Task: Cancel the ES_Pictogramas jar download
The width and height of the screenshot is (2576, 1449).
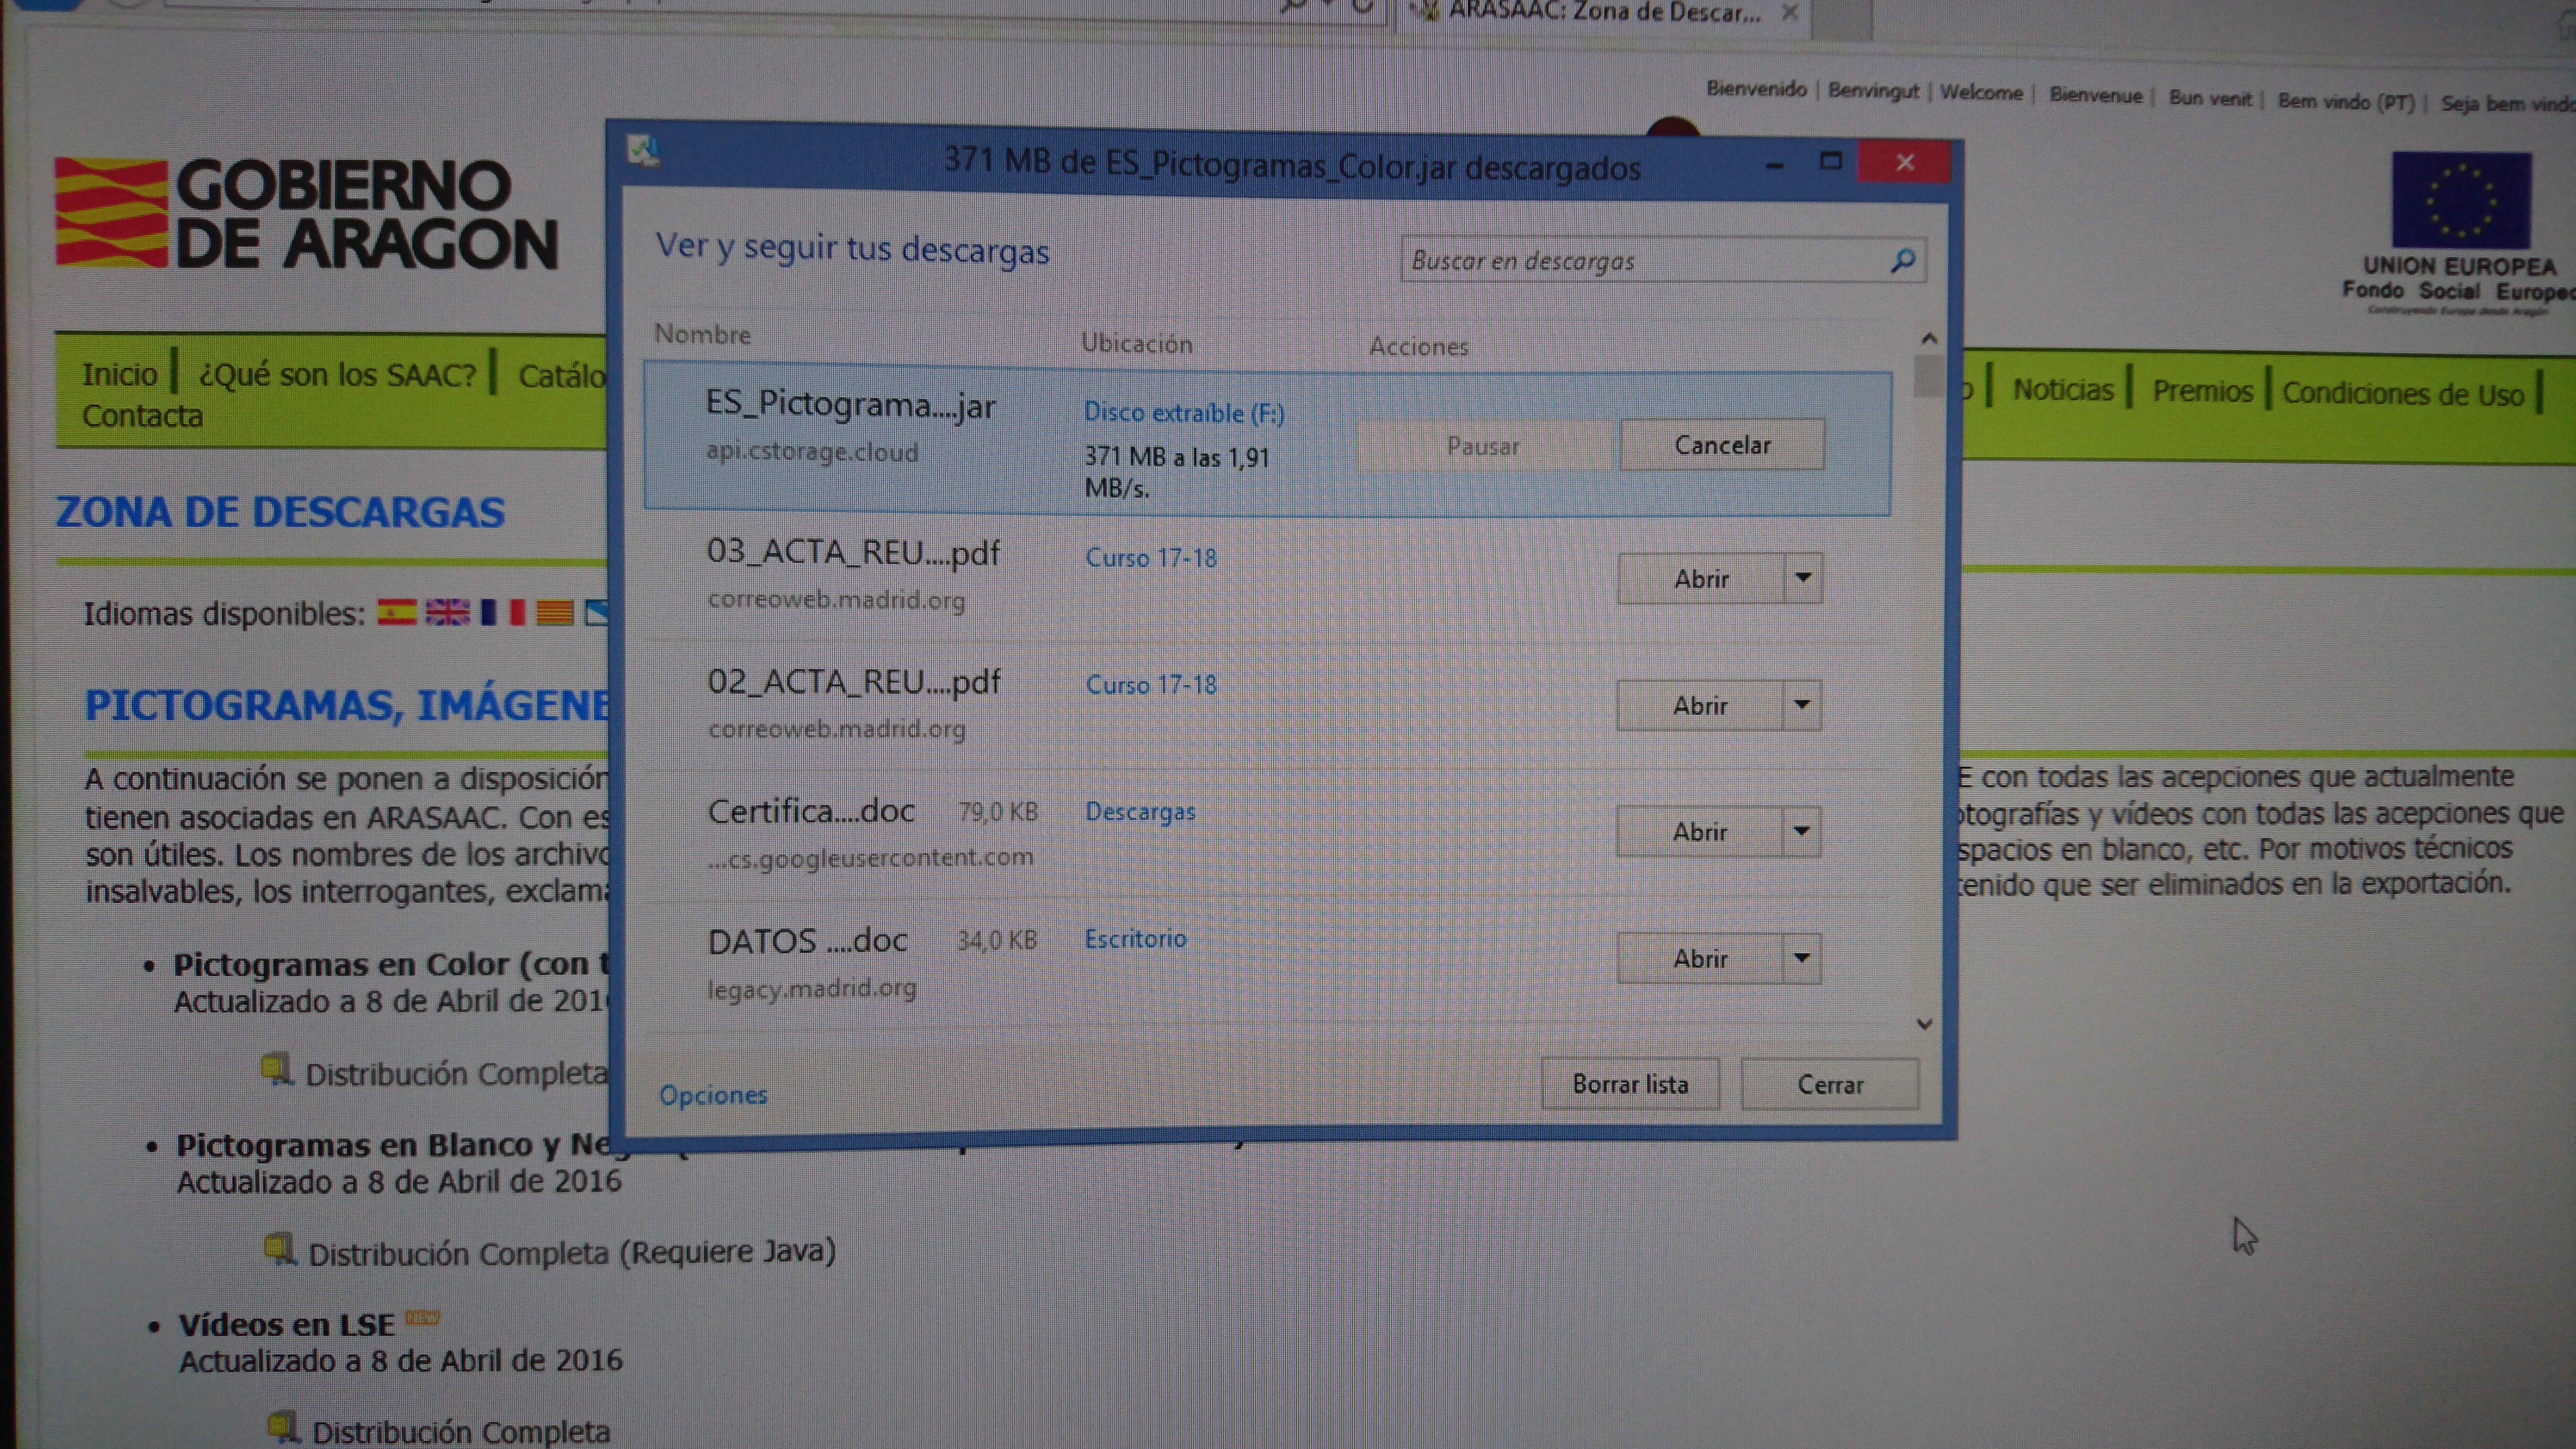Action: [1722, 445]
